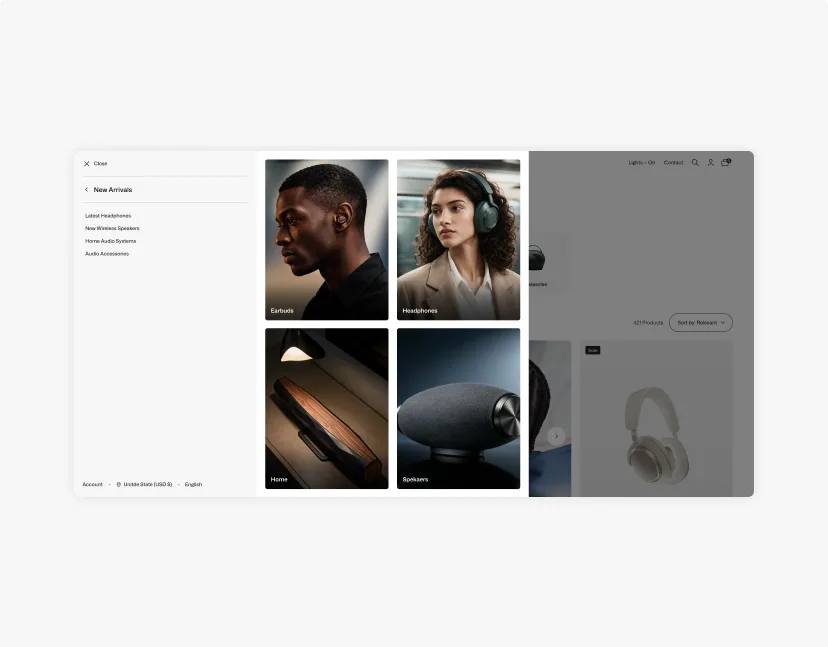The image size is (828, 647).
Task: Open Home Audio Systems menu item
Action: click(x=111, y=241)
